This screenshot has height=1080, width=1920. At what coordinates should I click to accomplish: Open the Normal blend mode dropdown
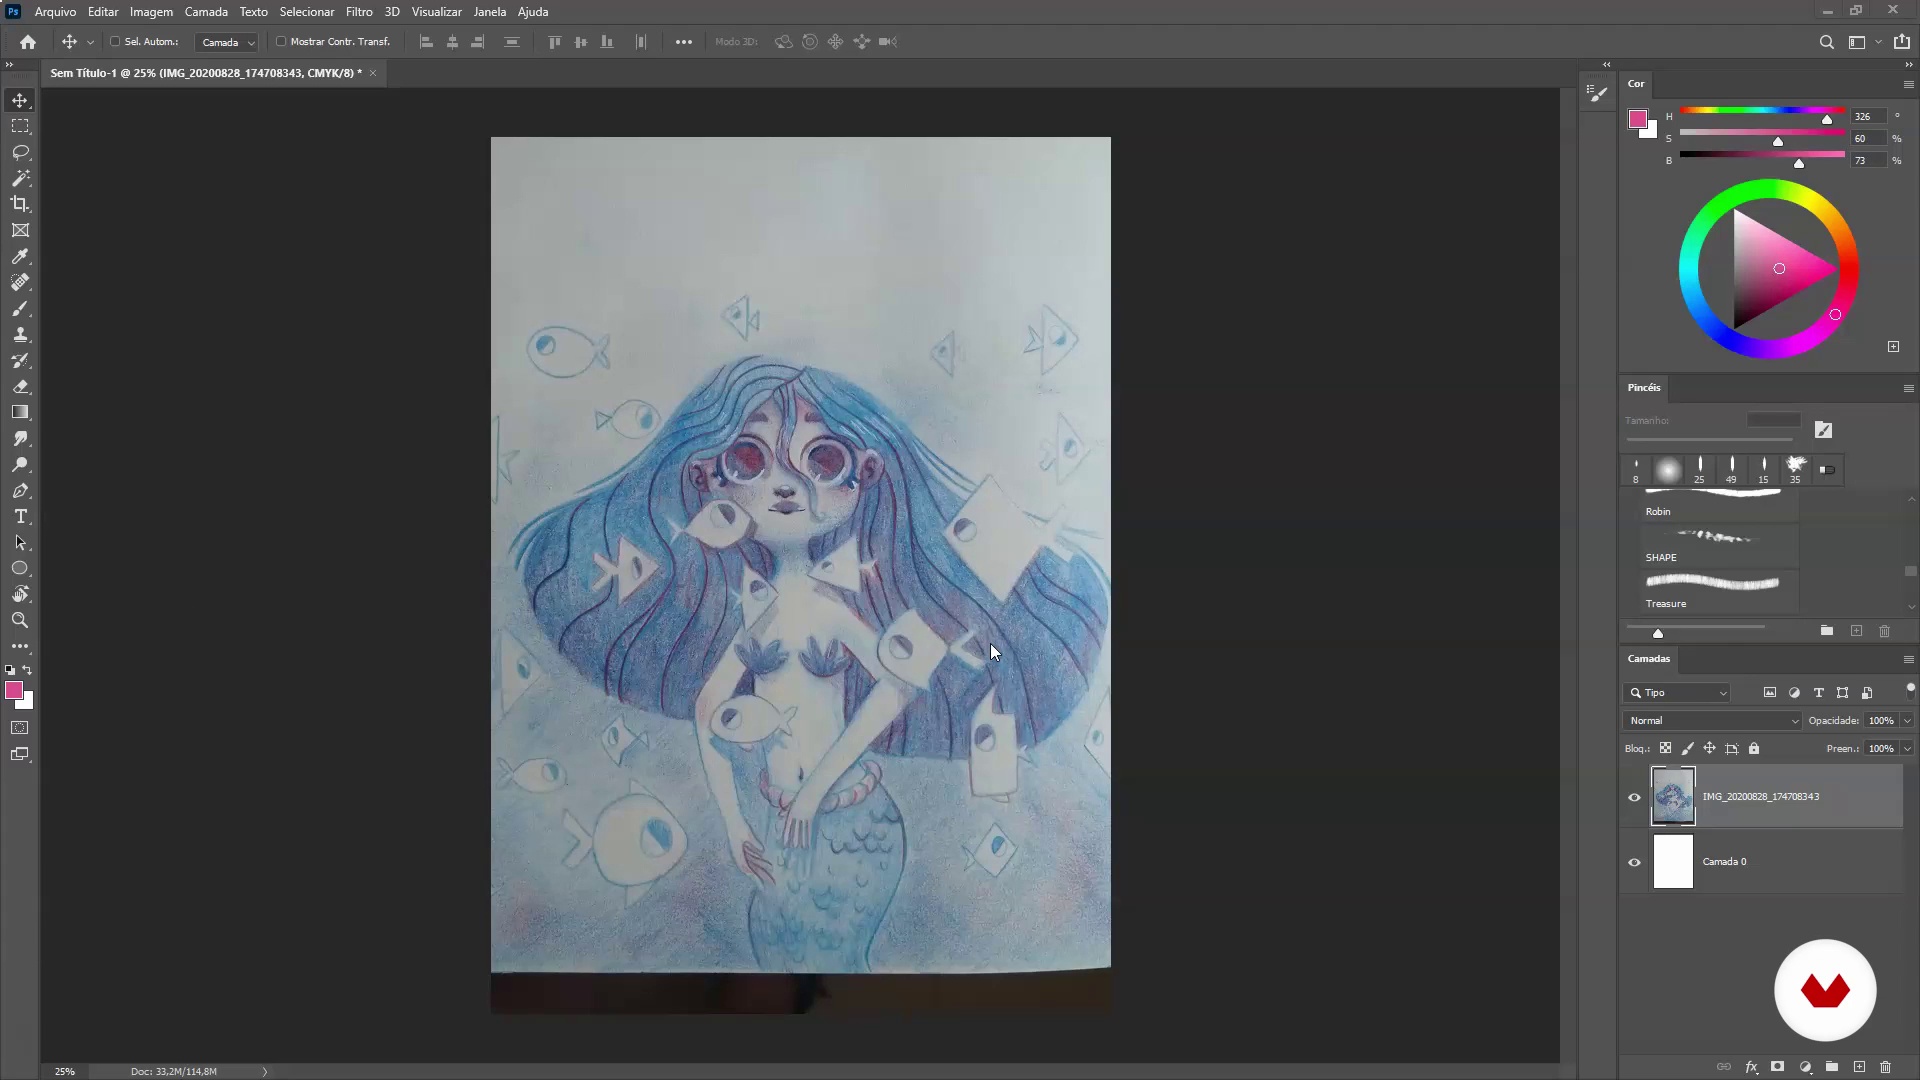tap(1711, 720)
